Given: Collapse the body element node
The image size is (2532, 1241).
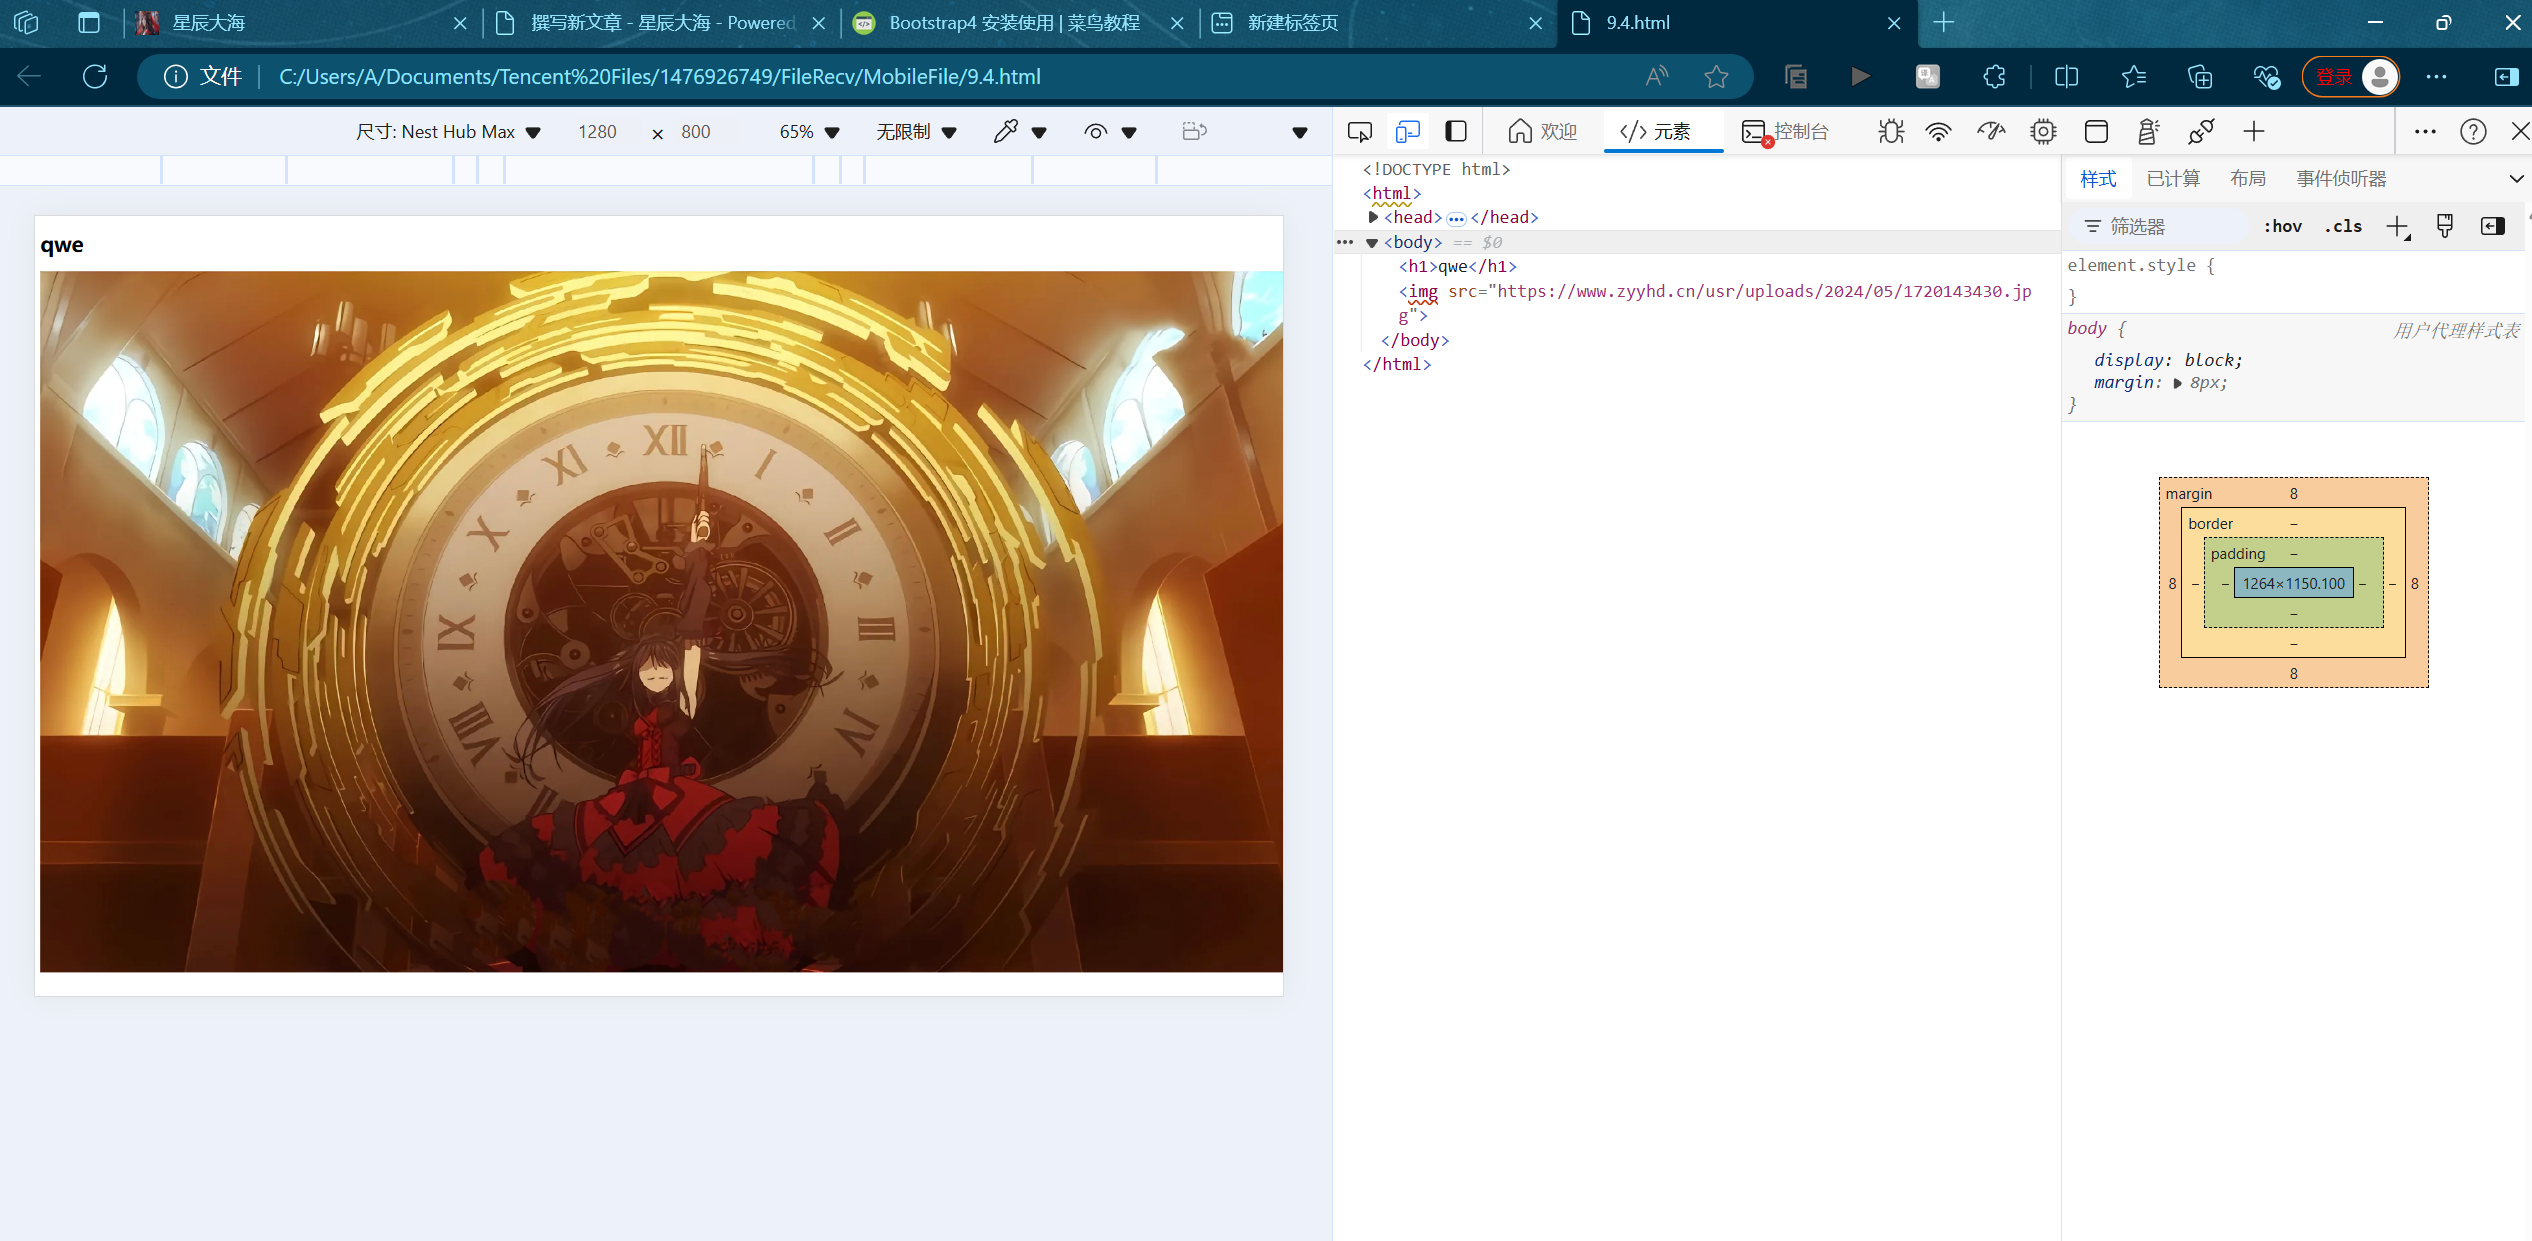Looking at the screenshot, I should (x=1372, y=242).
